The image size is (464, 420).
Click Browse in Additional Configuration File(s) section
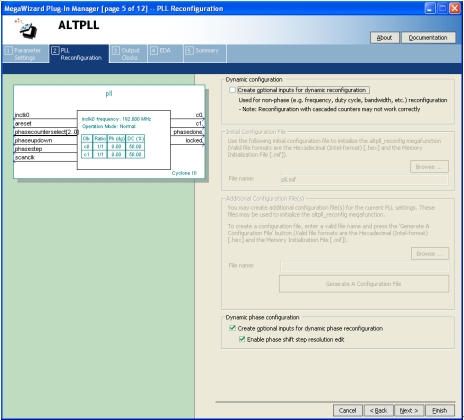tap(430, 254)
